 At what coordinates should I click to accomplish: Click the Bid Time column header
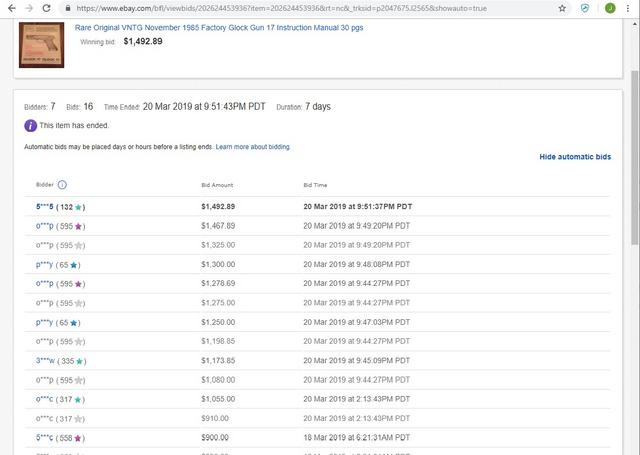(315, 185)
